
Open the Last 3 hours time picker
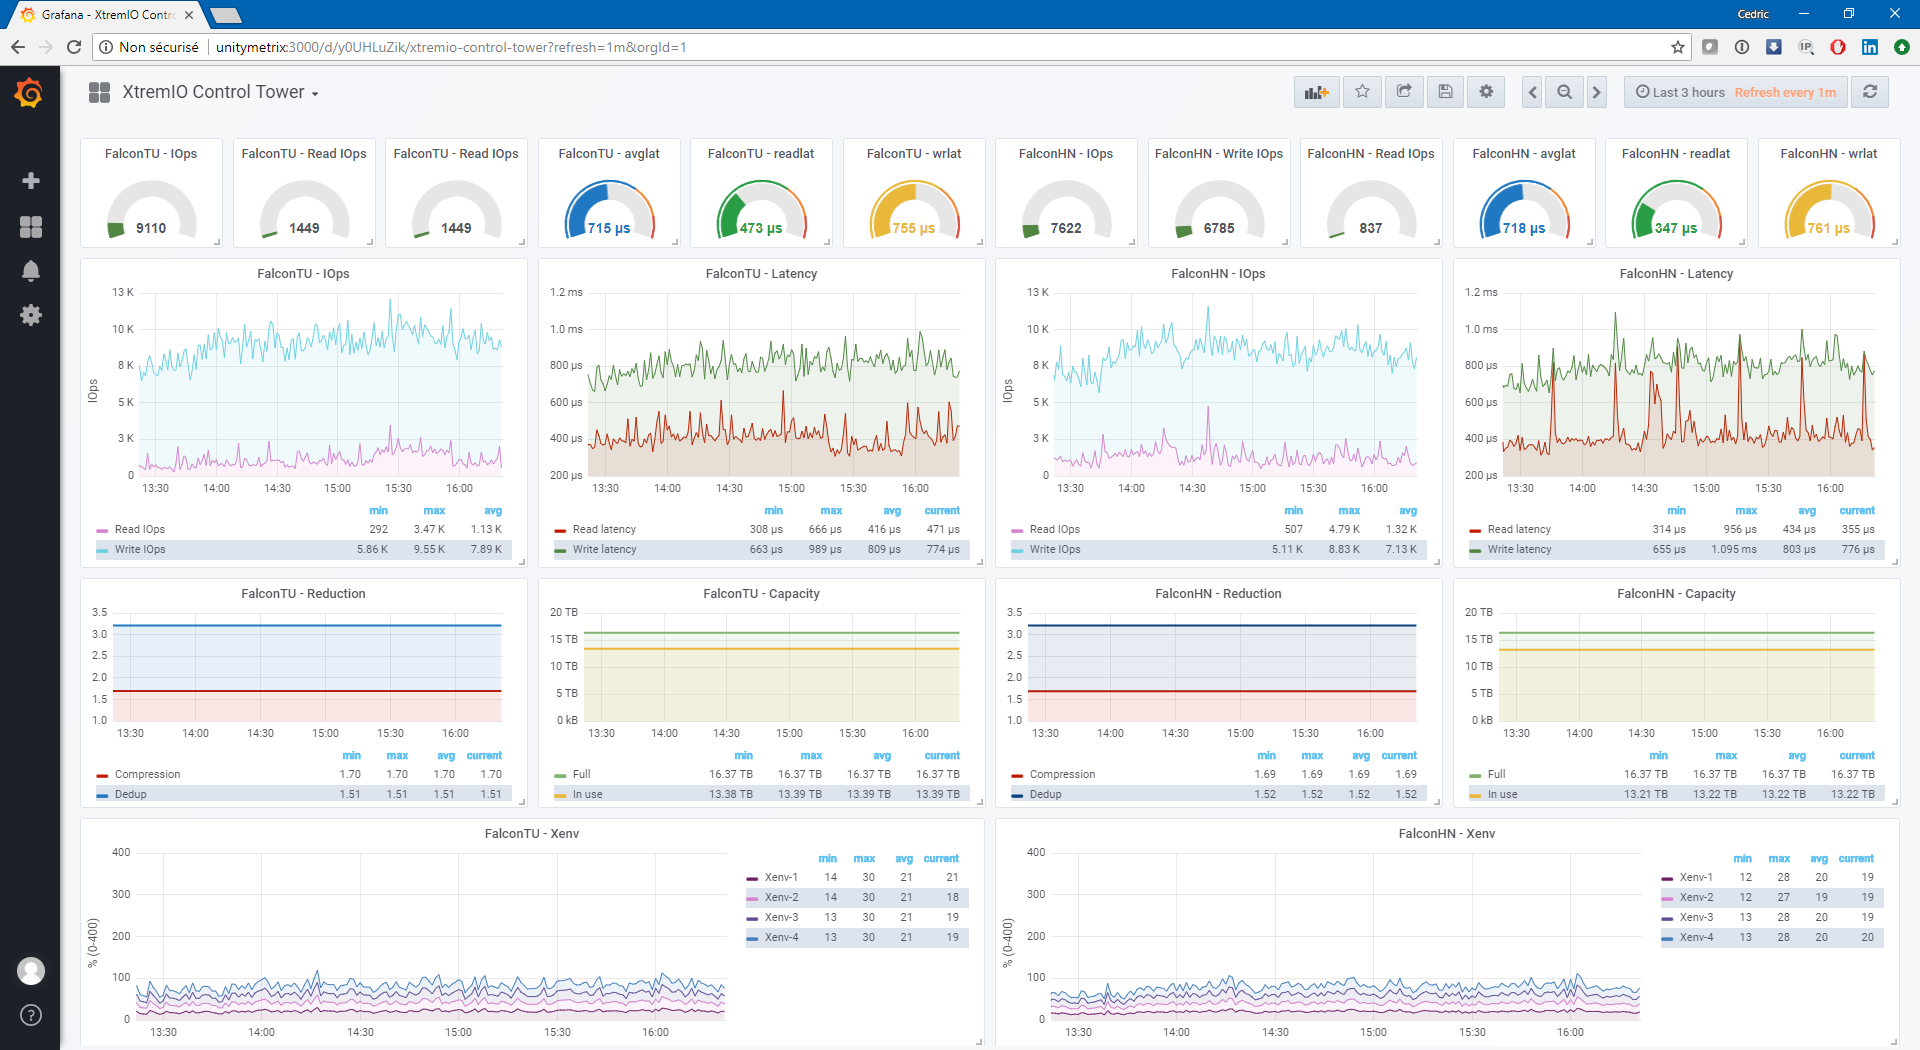coord(1688,92)
